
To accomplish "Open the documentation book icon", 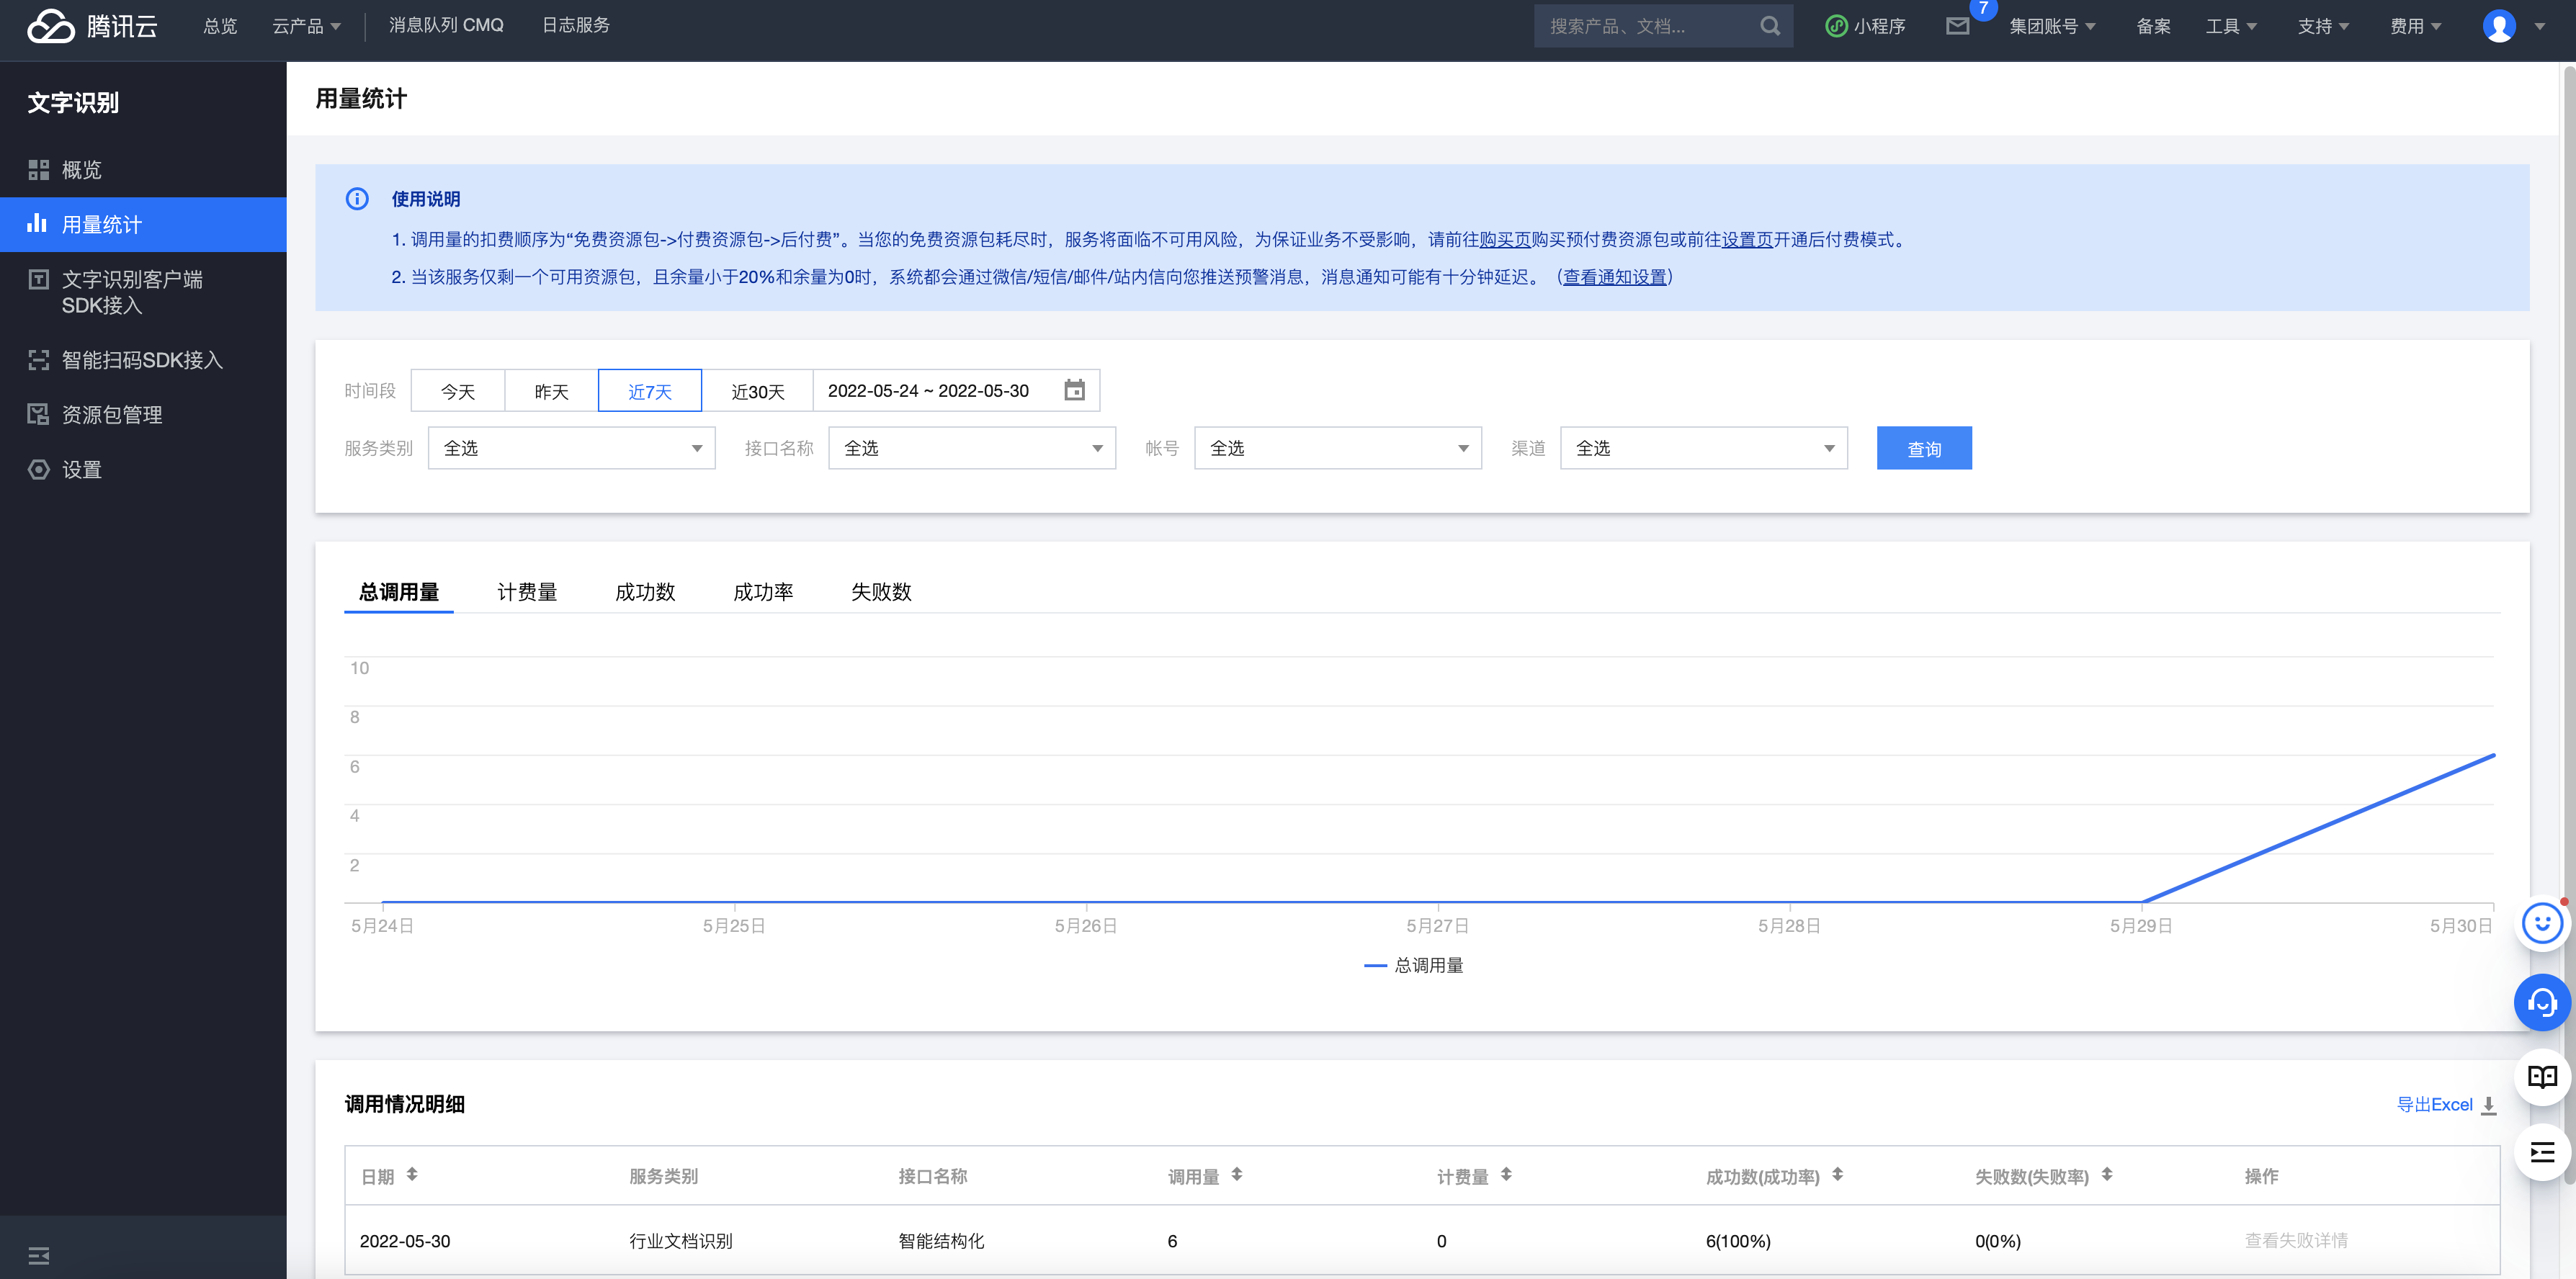I will (x=2541, y=1077).
